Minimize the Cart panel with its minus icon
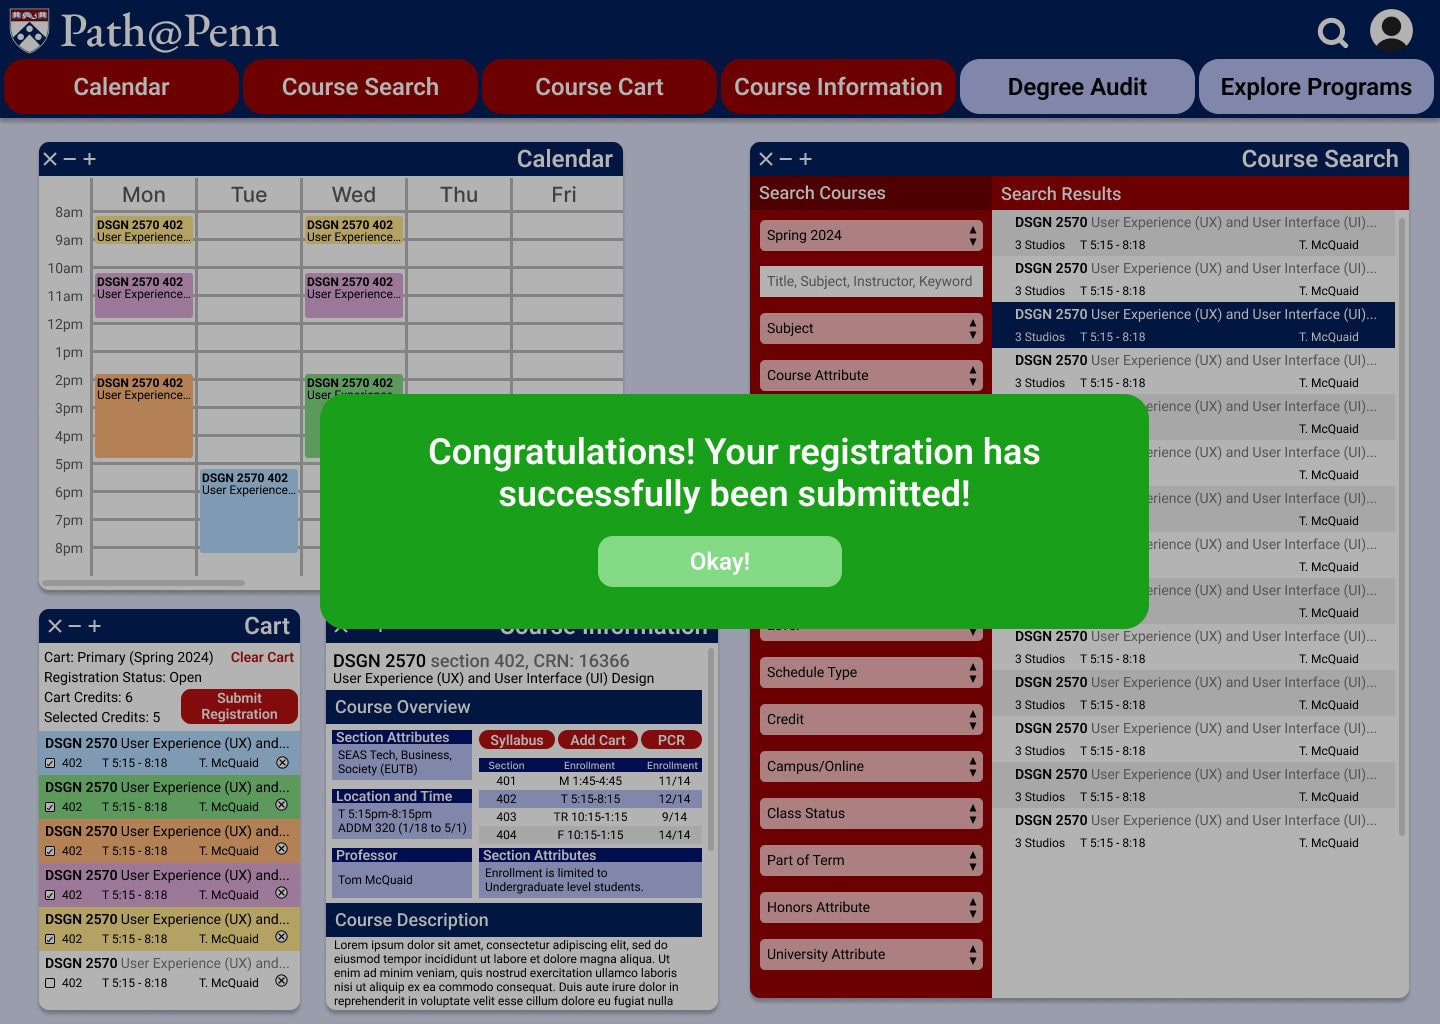Viewport: 1440px width, 1024px height. click(x=75, y=626)
